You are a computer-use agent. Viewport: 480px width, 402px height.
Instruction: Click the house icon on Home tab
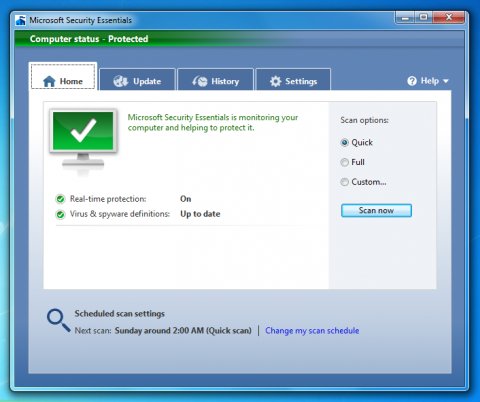(49, 81)
